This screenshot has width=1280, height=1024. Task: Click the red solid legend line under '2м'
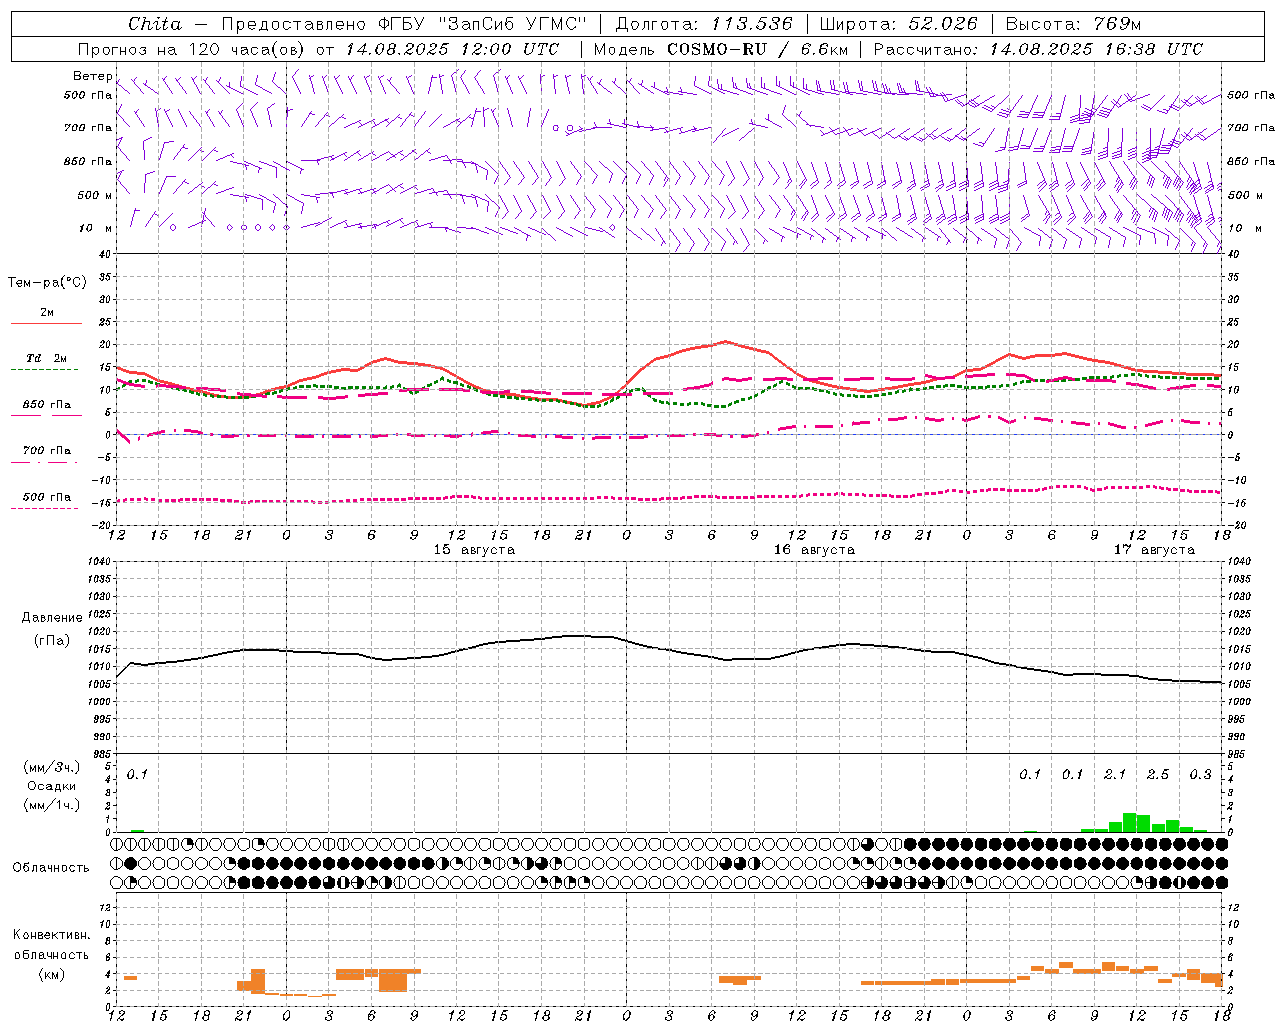[46, 323]
